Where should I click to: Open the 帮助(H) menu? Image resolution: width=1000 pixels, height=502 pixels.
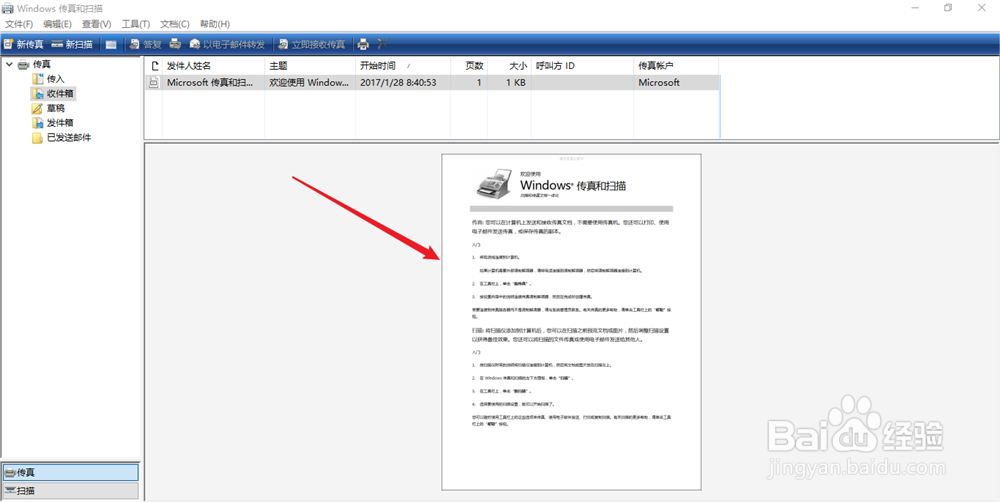coord(215,24)
